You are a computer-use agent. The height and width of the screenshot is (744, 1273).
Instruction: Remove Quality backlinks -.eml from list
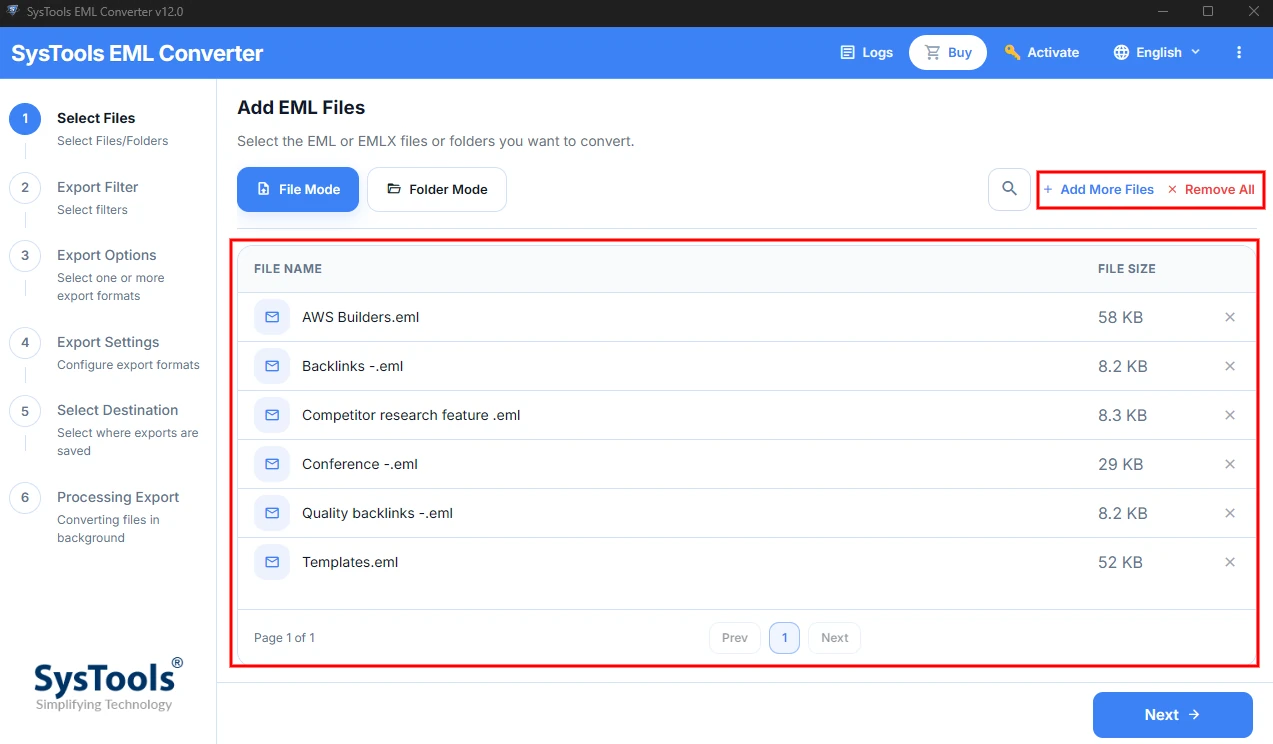click(x=1230, y=513)
